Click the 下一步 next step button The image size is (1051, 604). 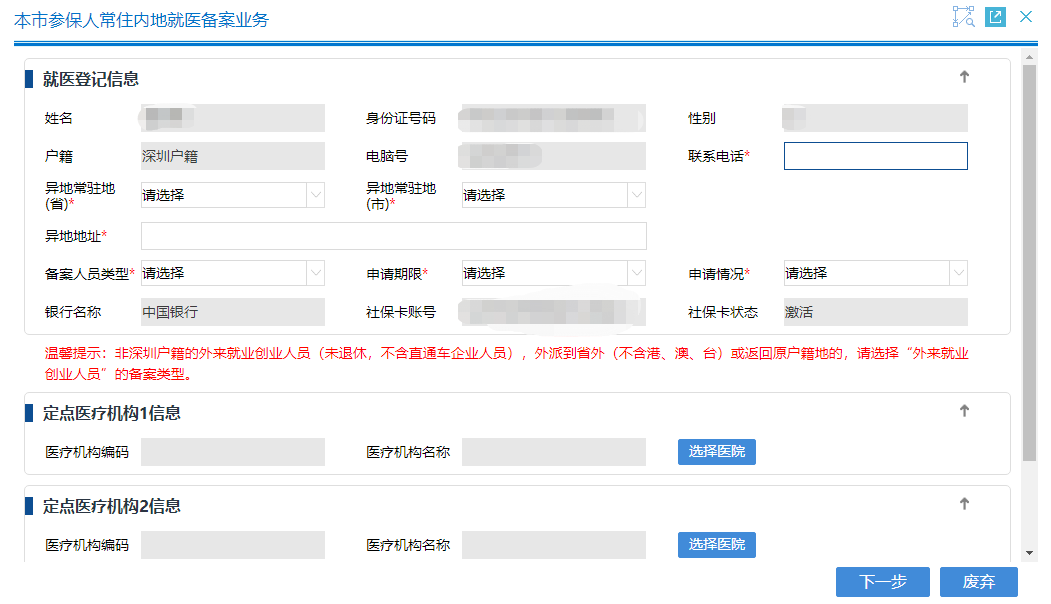(x=882, y=581)
